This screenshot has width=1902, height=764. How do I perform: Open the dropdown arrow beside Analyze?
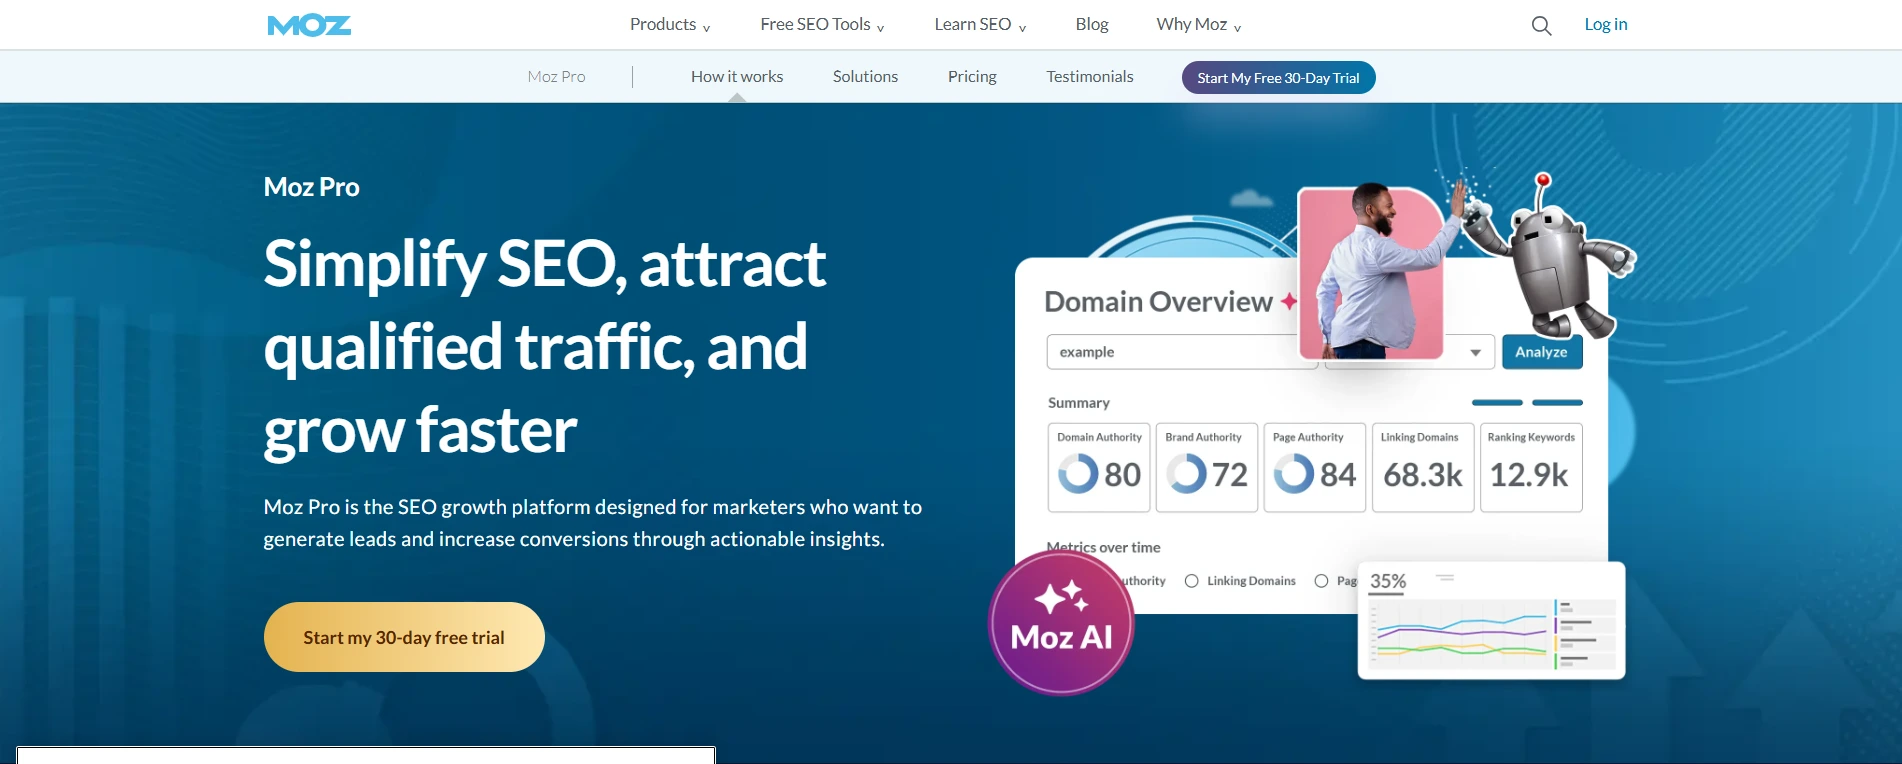tap(1475, 352)
